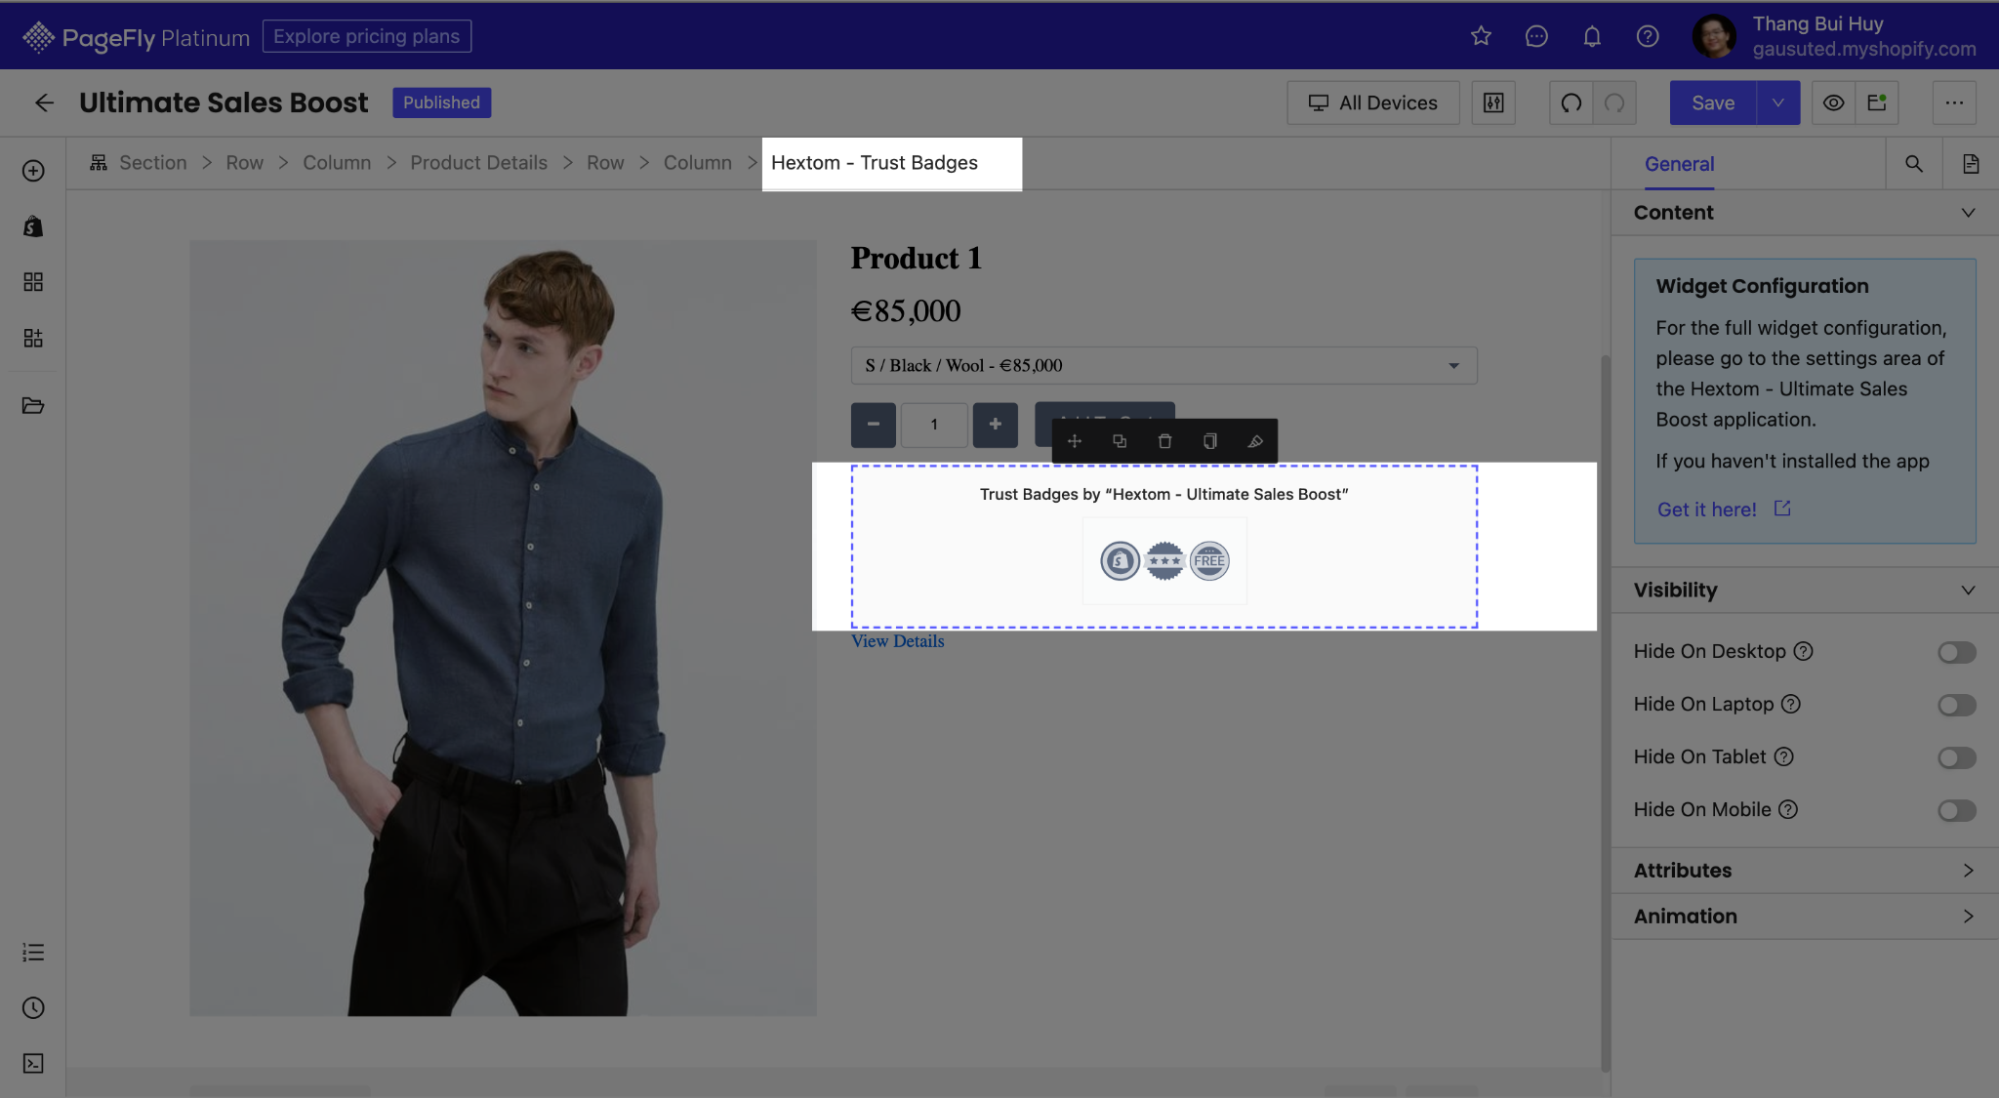The height and width of the screenshot is (1099, 1999).
Task: Open notifications bell icon
Action: click(x=1592, y=37)
